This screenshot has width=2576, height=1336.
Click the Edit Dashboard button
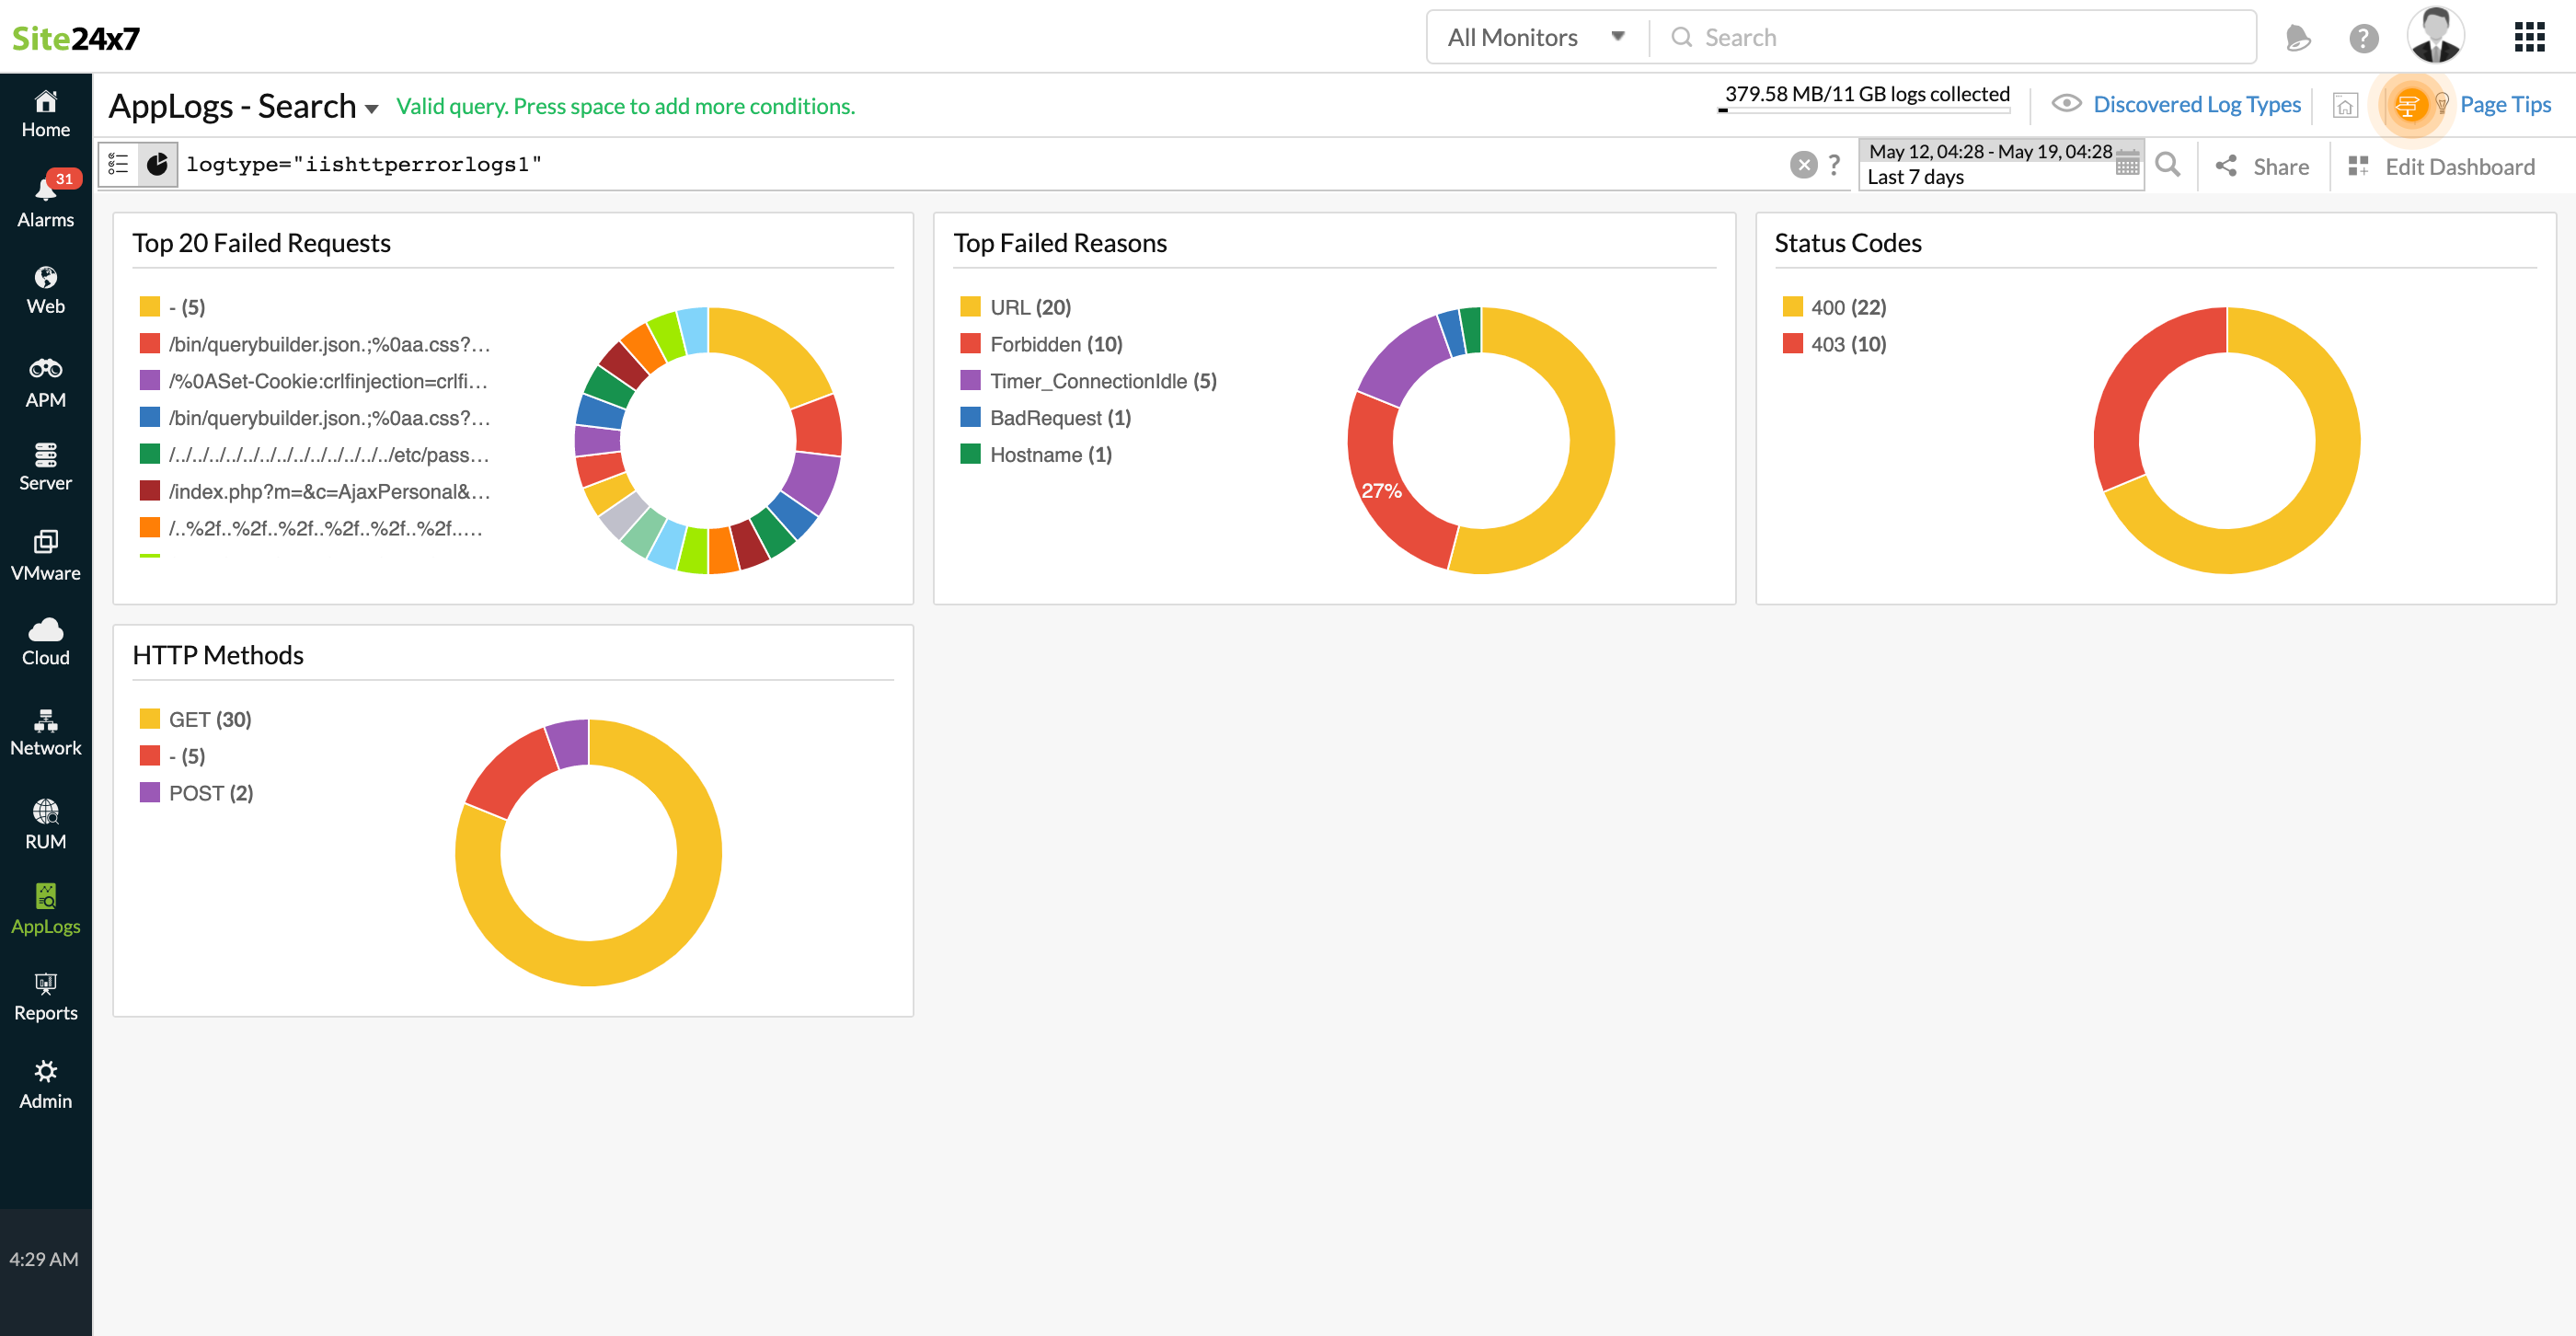2444,166
